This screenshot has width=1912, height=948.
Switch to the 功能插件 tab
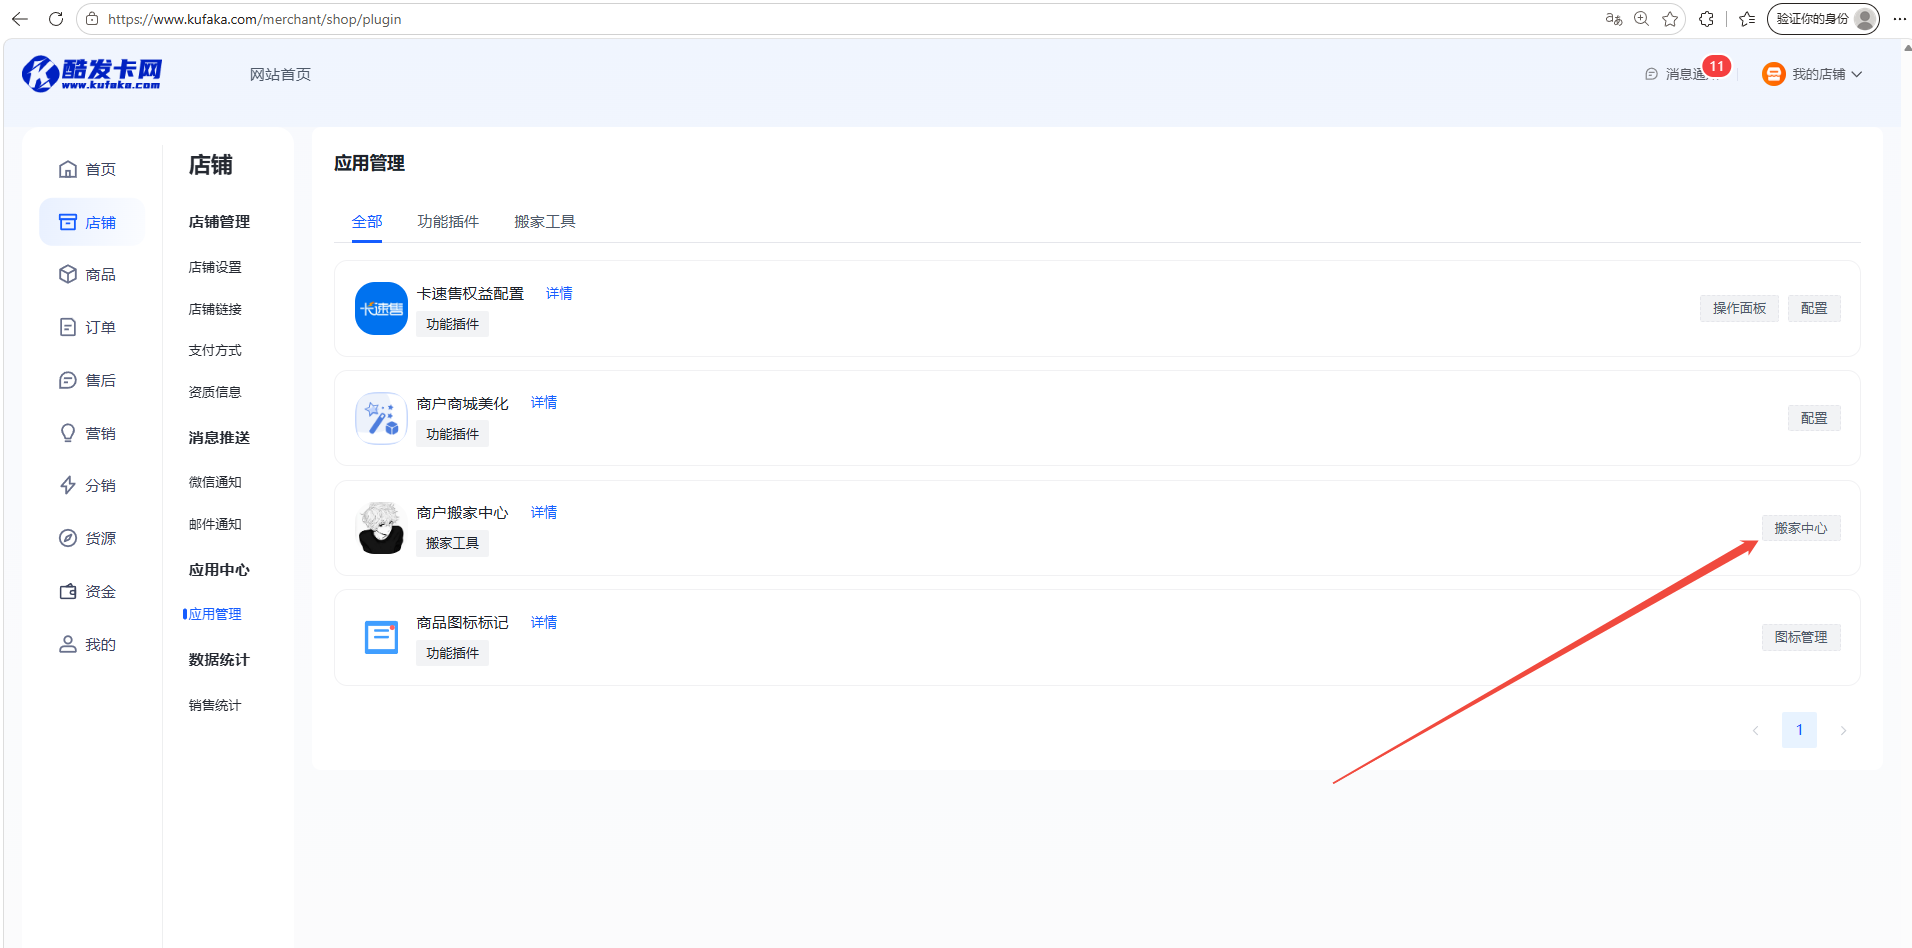pos(448,221)
